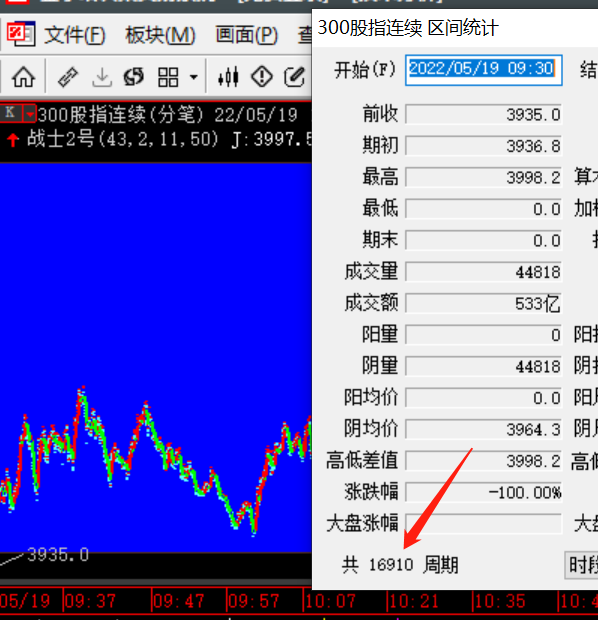Screen dimensions: 598x620
Task: Click the 期初 value 3936.8
Action: (484, 146)
